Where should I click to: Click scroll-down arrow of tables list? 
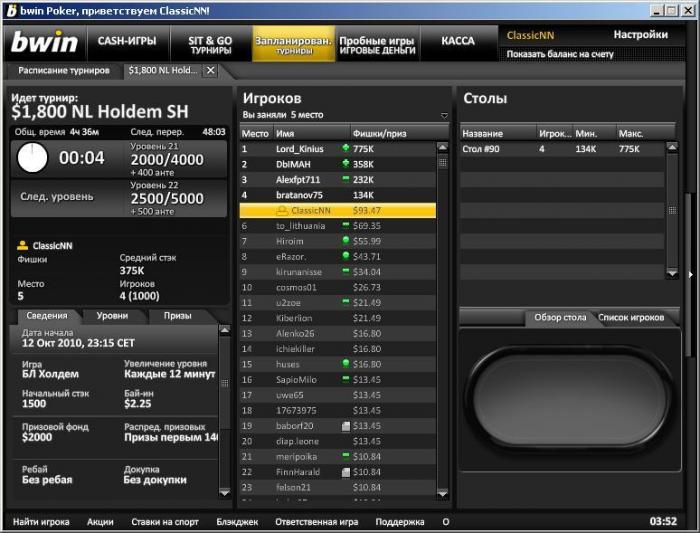(672, 273)
